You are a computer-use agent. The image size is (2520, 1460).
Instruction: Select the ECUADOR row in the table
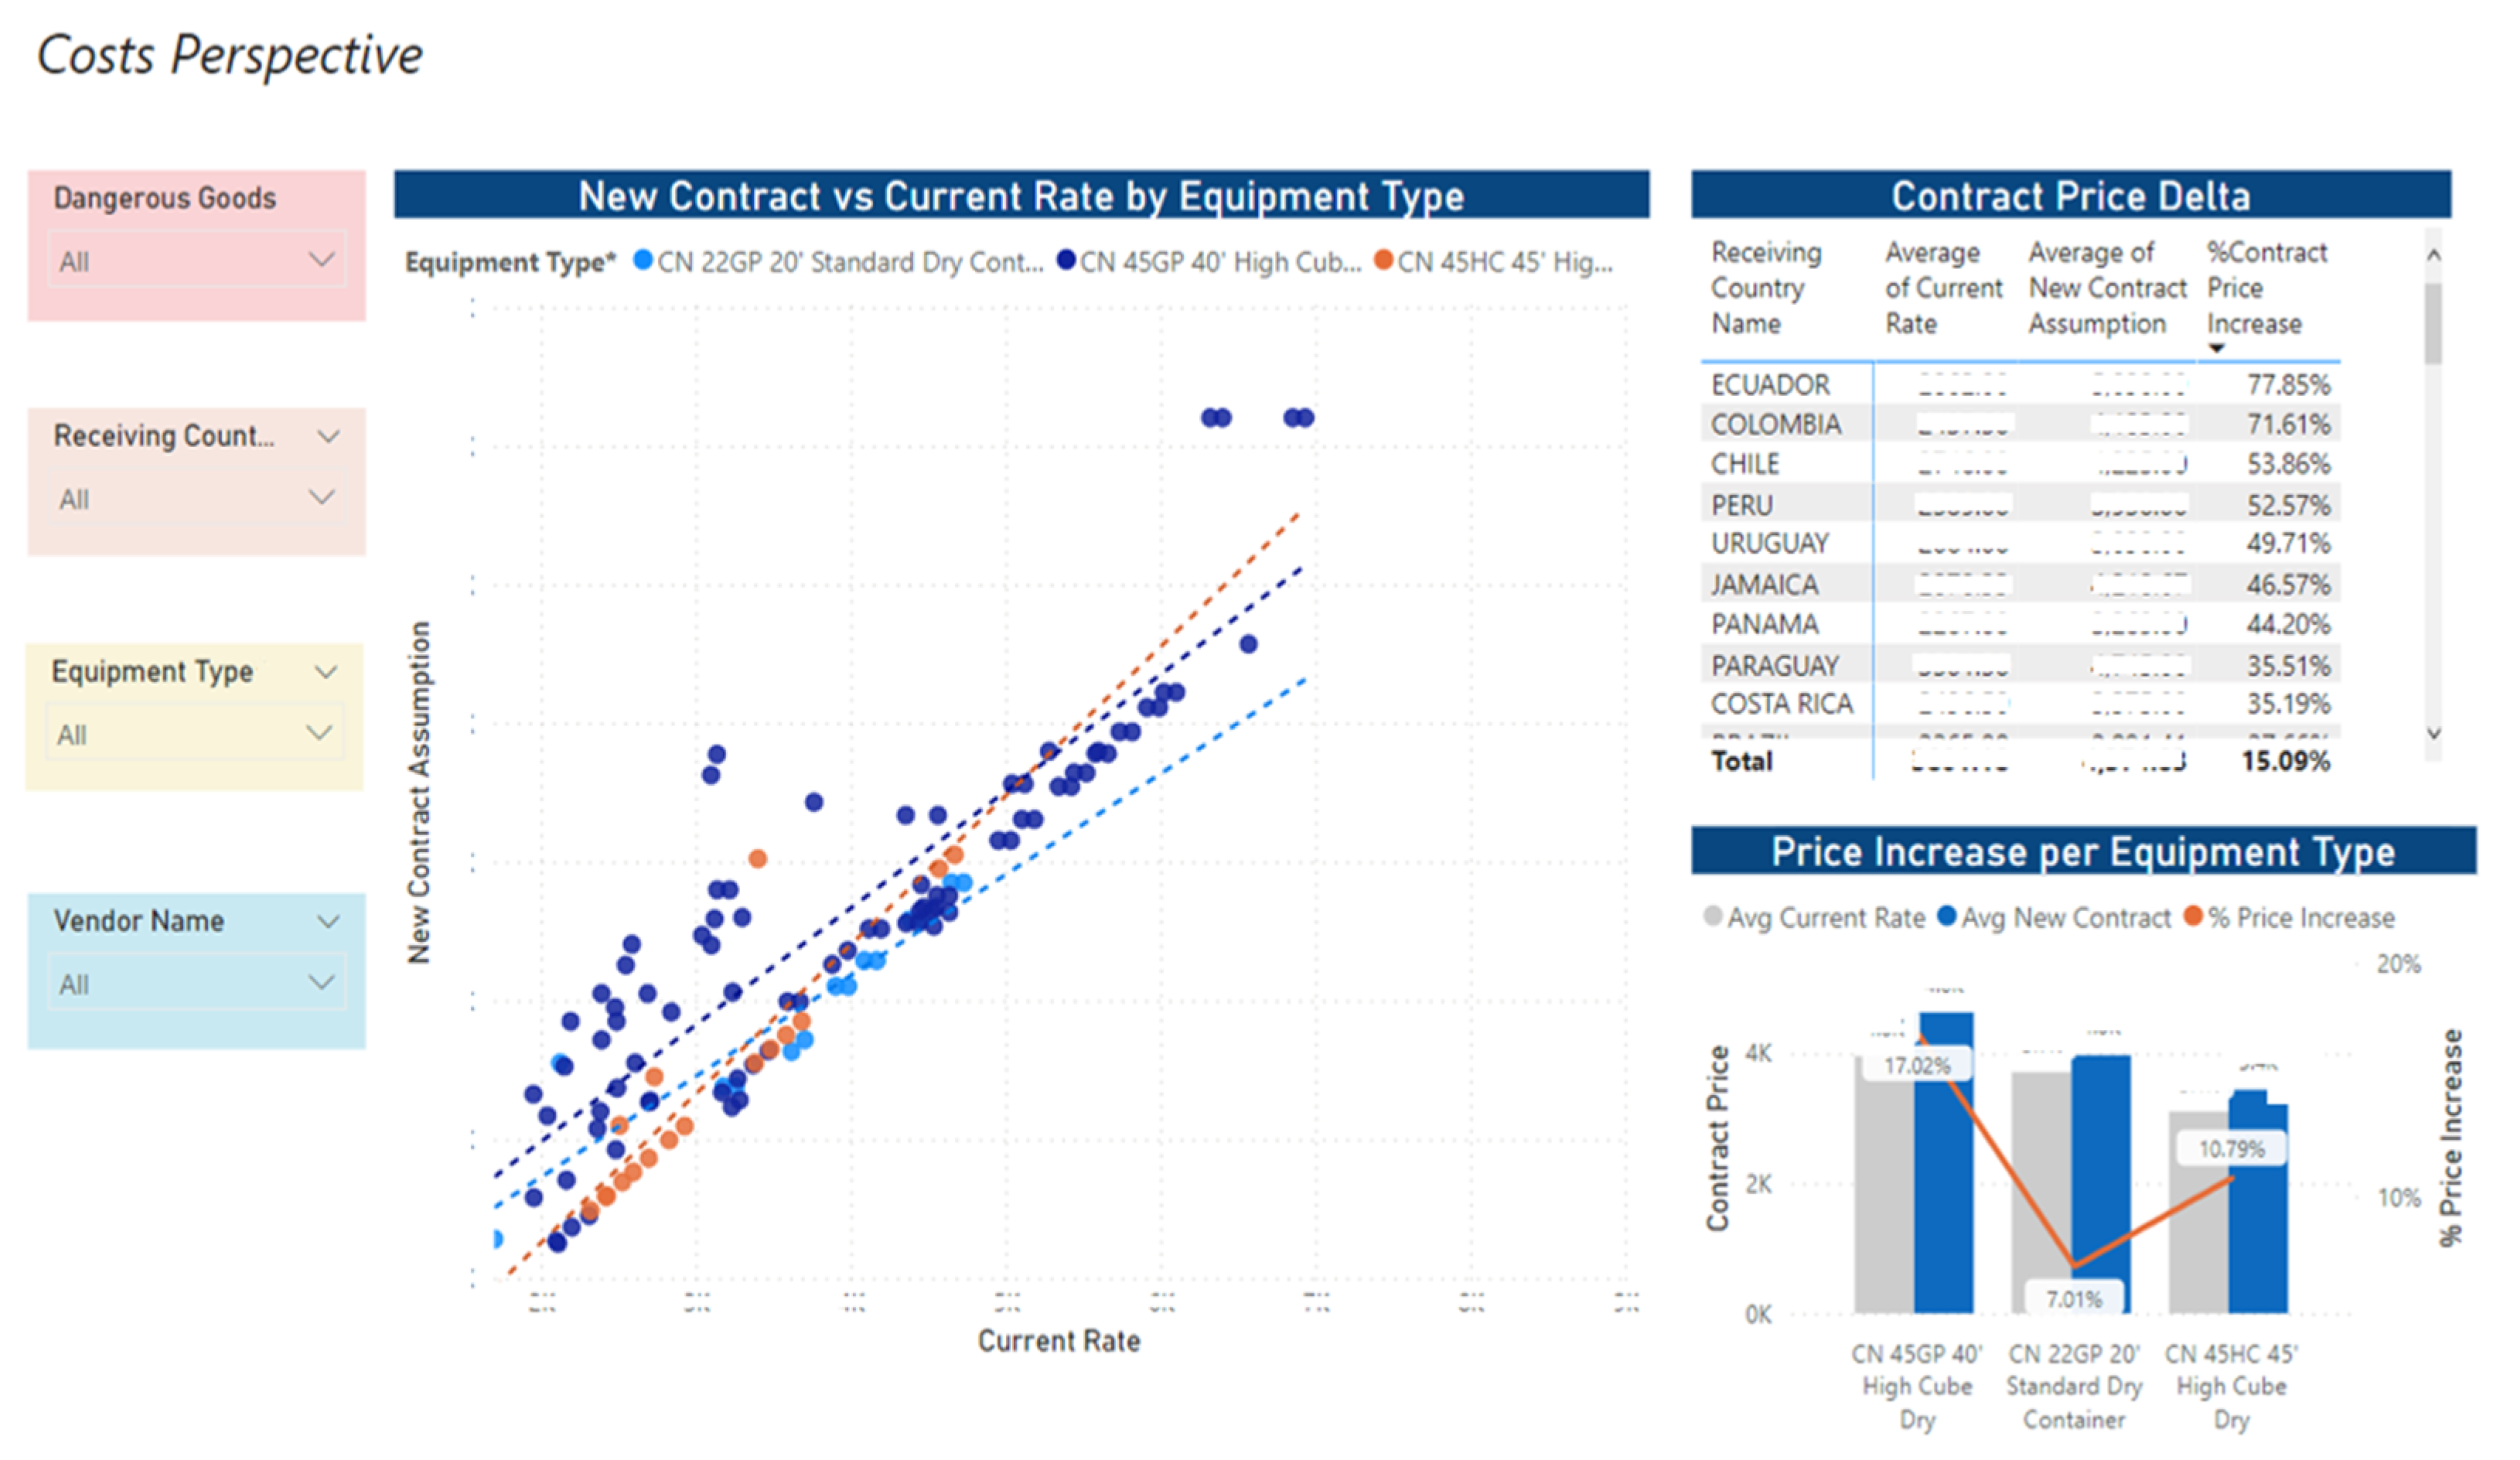pyautogui.click(x=1770, y=385)
